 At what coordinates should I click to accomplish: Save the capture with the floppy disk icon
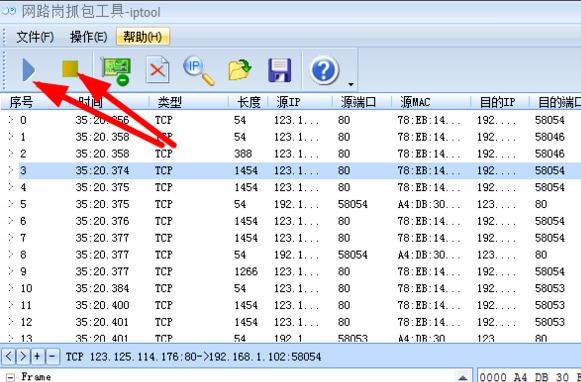[x=280, y=70]
